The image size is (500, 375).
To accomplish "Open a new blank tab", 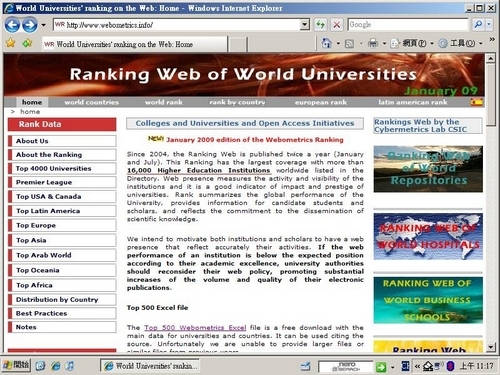I will (238, 44).
